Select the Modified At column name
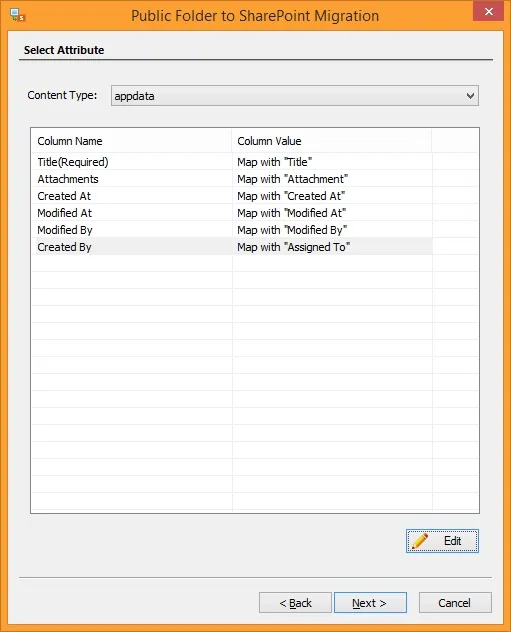 tap(64, 213)
